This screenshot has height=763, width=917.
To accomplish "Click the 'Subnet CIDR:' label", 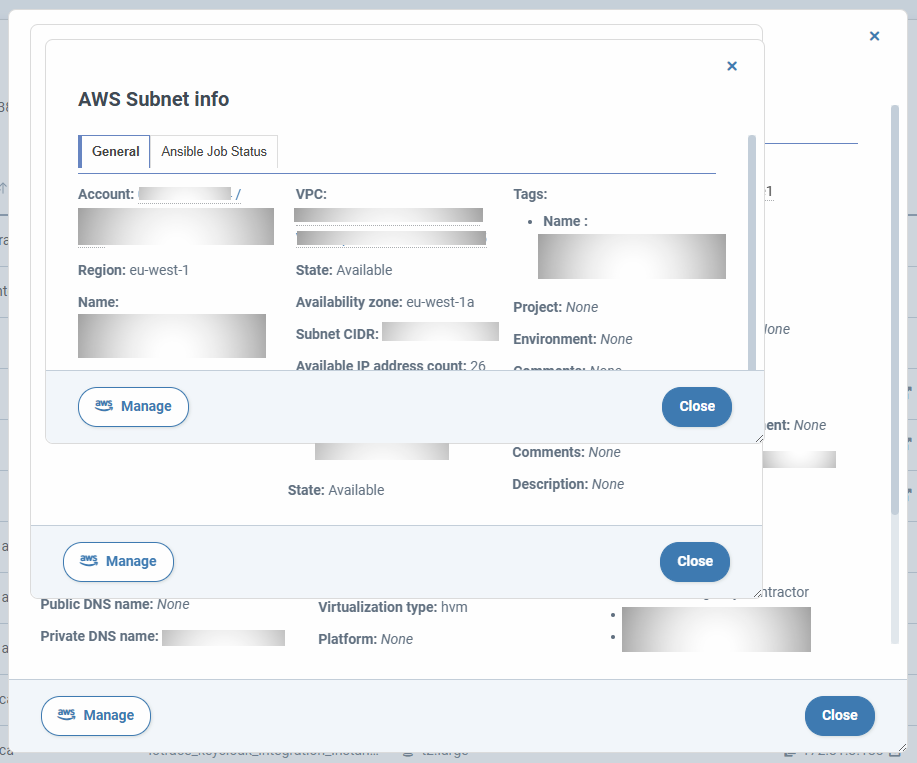I will pos(337,334).
